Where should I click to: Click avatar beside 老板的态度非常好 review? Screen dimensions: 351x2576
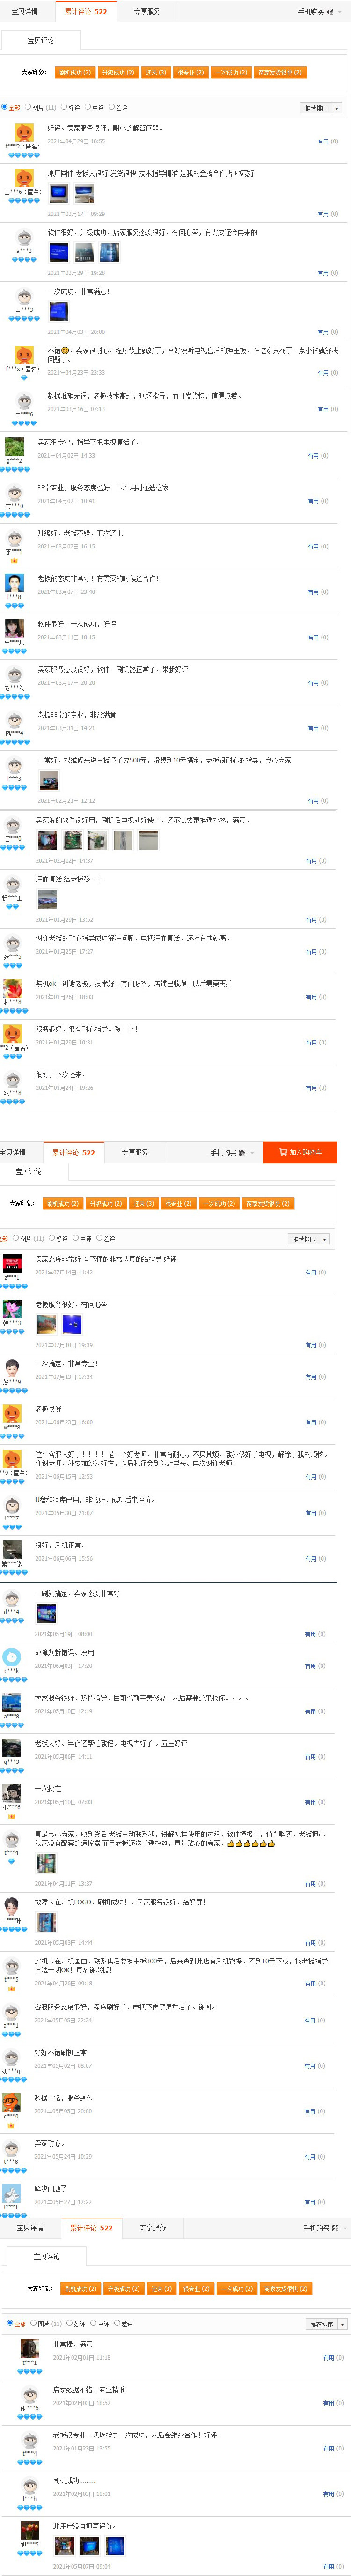point(14,583)
